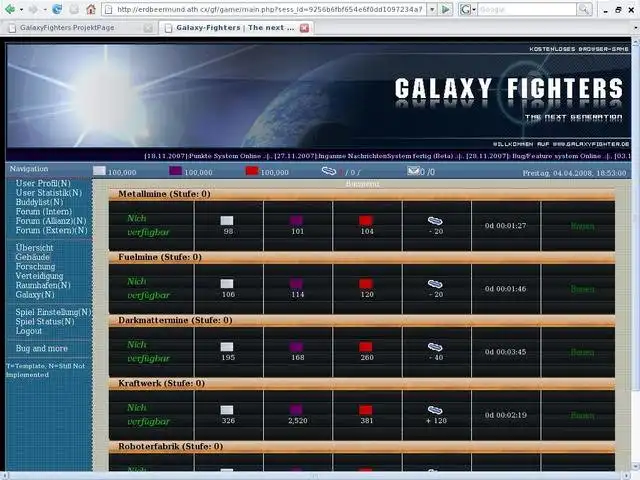Click the red dark matter resource icon in the top bar
Screen dimensions: 640x480
[x=252, y=171]
